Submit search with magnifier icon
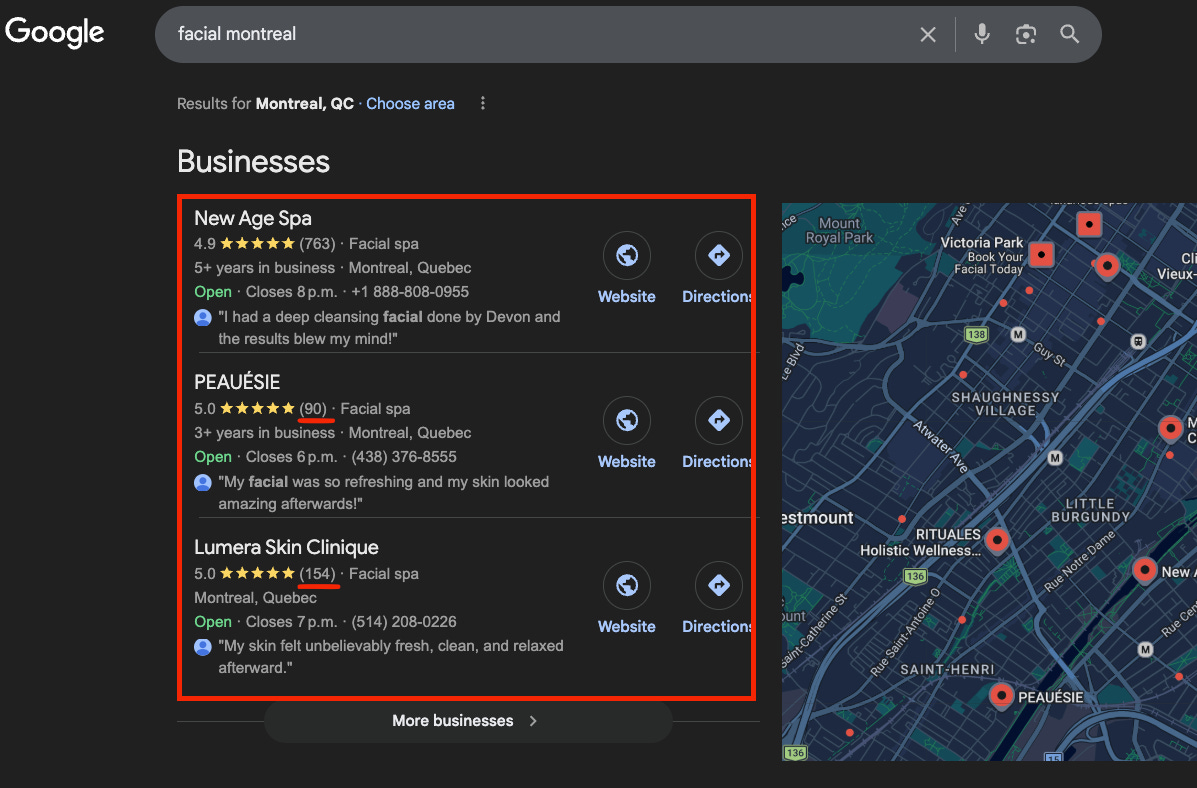Screen dimensions: 1197x788 [x=1070, y=34]
